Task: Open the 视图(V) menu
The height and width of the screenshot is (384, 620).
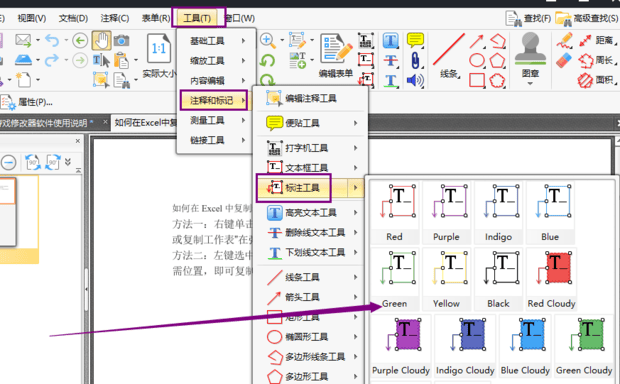Action: click(32, 18)
